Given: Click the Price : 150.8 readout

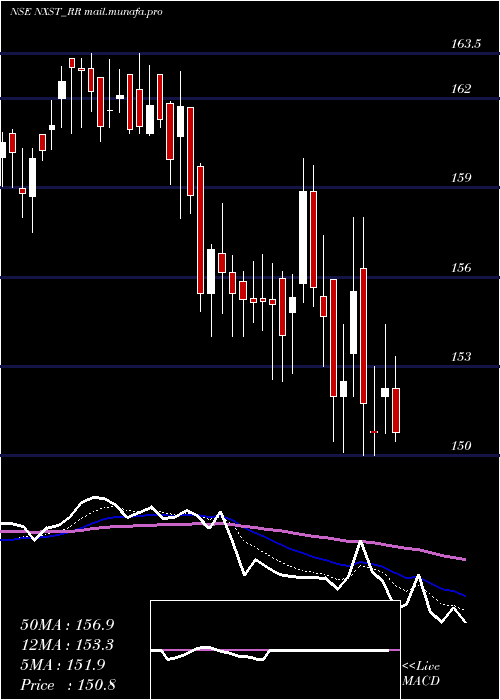Looking at the screenshot, I should pyautogui.click(x=68, y=685).
